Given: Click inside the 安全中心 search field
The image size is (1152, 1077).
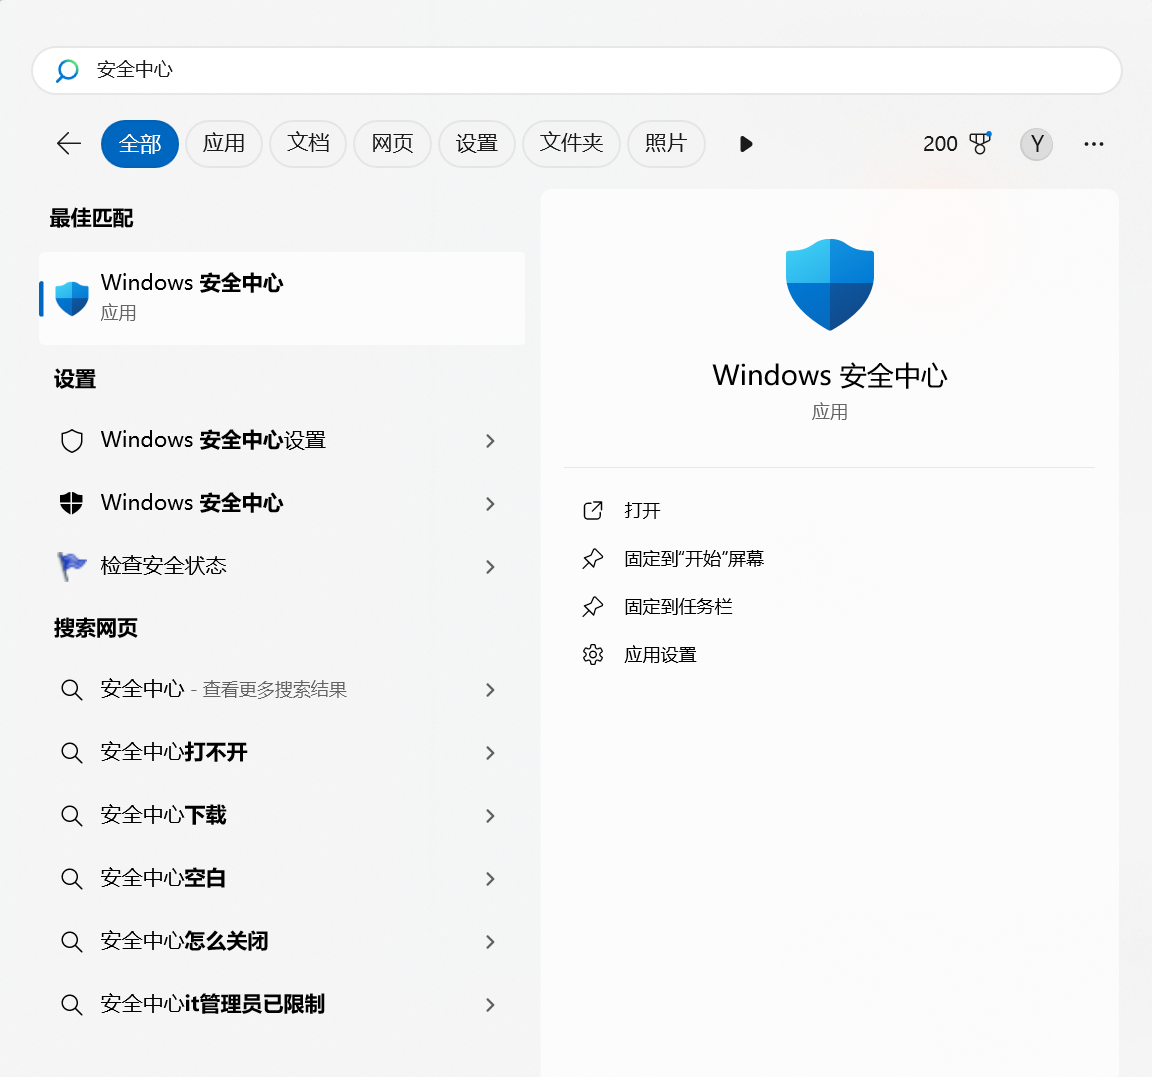Looking at the screenshot, I should (x=577, y=71).
